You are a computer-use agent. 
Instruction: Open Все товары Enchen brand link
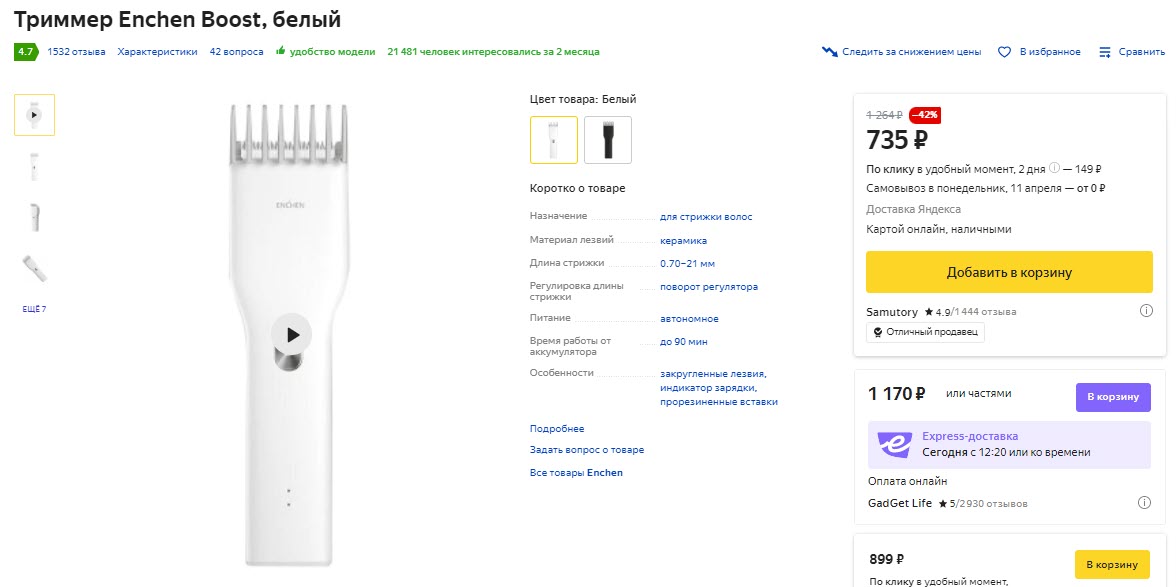point(576,472)
